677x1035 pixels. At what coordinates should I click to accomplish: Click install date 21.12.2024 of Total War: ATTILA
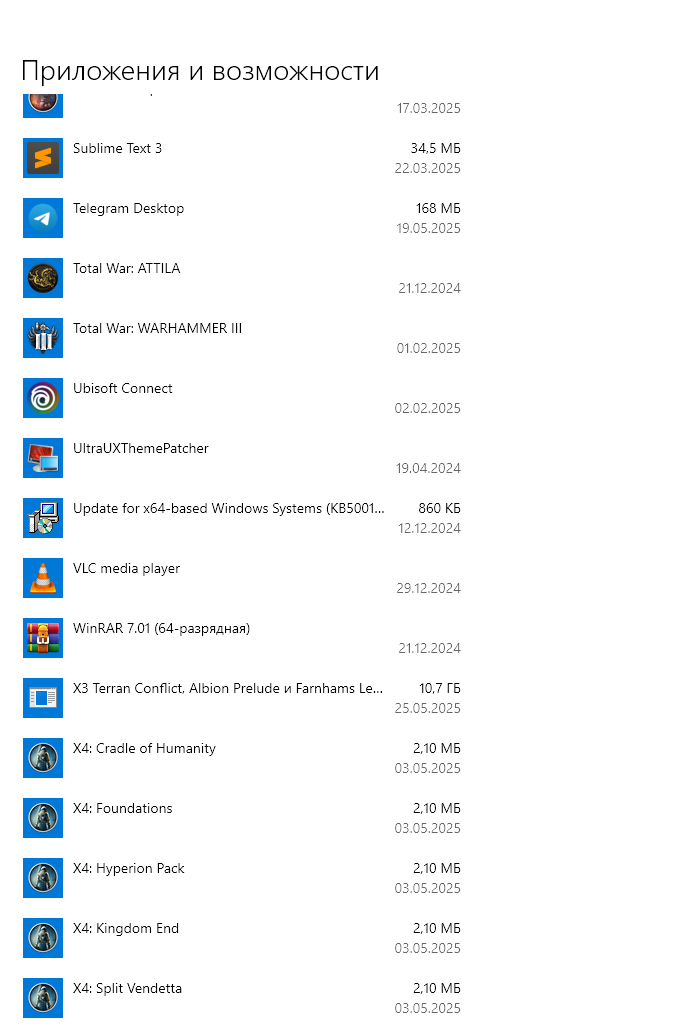pyautogui.click(x=430, y=288)
